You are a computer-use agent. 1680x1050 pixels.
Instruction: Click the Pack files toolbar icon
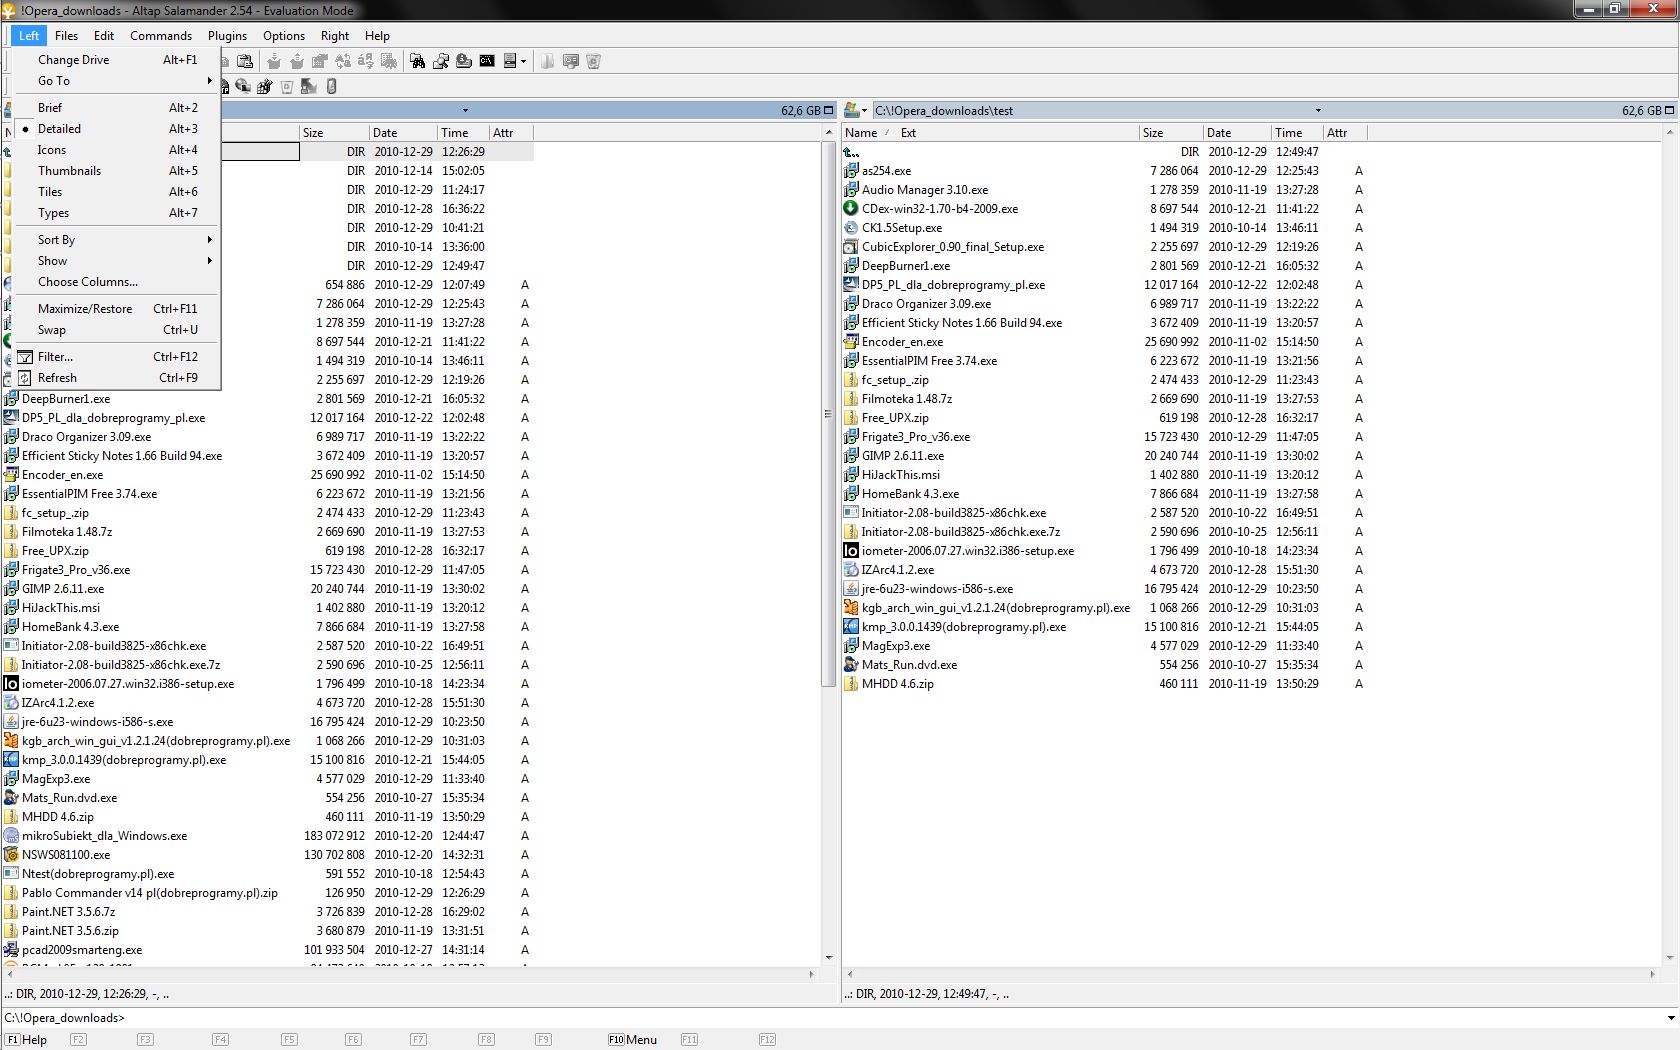[274, 61]
